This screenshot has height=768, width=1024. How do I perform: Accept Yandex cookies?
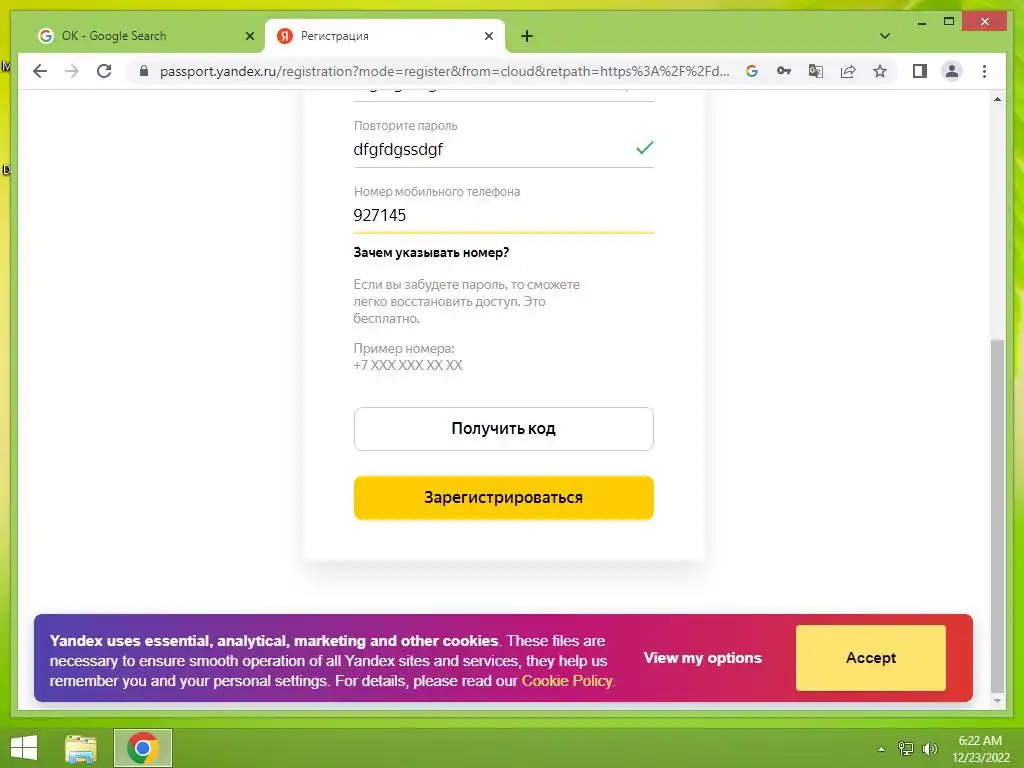coord(871,658)
